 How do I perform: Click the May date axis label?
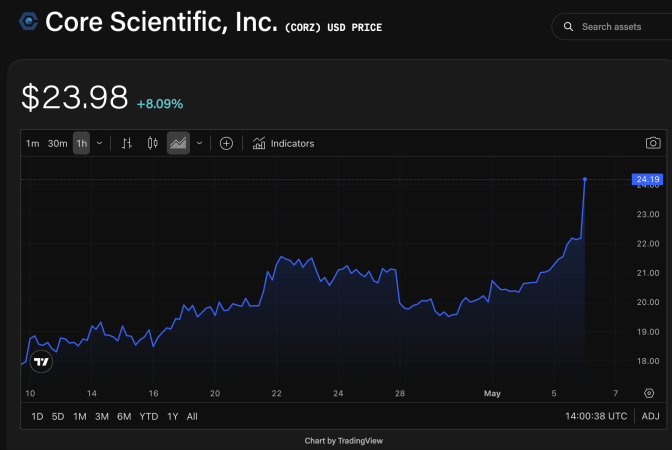[492, 393]
